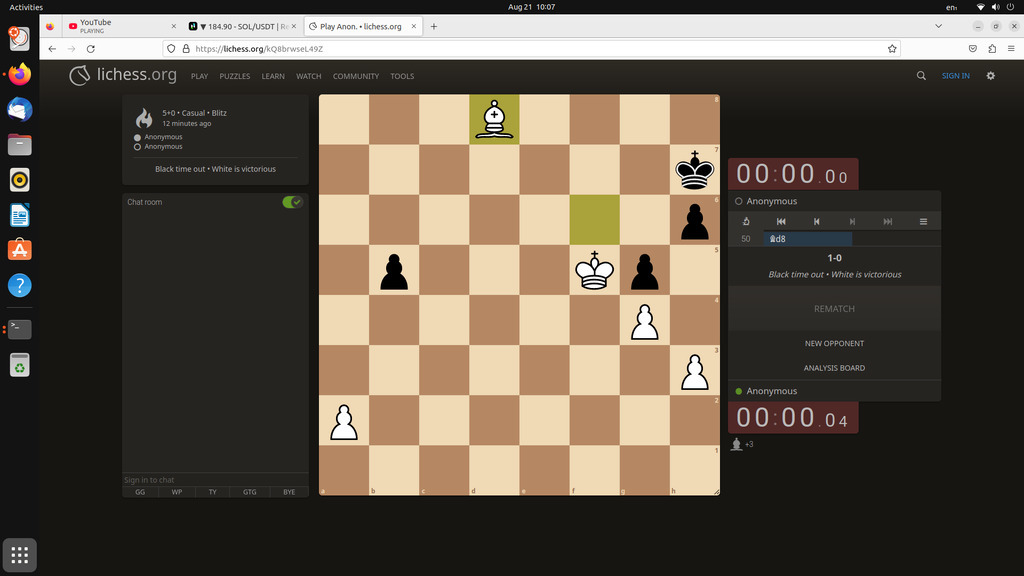Switch to the SOL/USDT tab
1024x576 pixels.
(243, 26)
